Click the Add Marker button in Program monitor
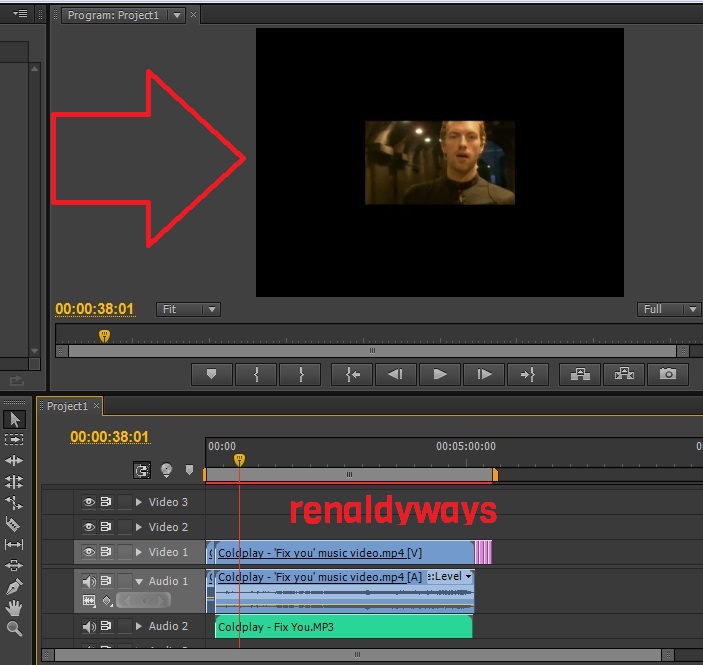 212,374
